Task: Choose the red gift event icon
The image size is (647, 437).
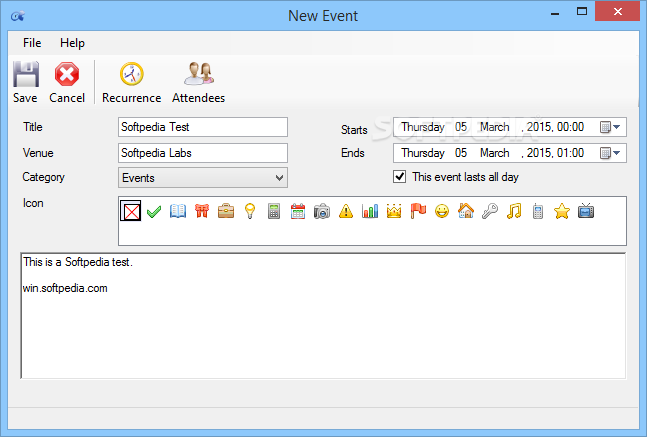Action: coord(202,211)
